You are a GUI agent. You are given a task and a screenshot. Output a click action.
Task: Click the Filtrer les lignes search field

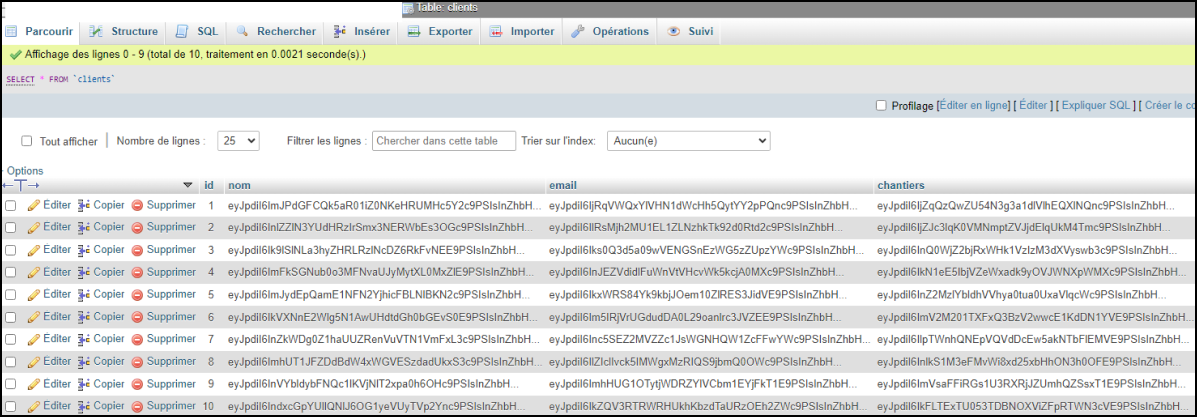coord(443,141)
